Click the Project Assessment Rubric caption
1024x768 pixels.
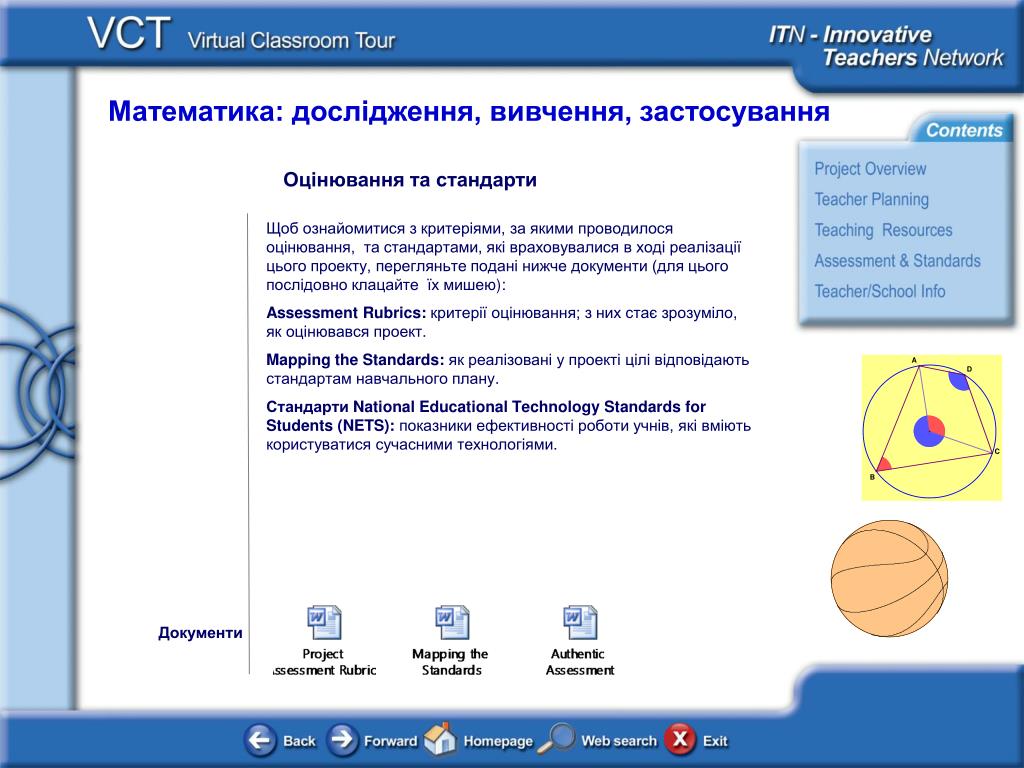(x=323, y=662)
